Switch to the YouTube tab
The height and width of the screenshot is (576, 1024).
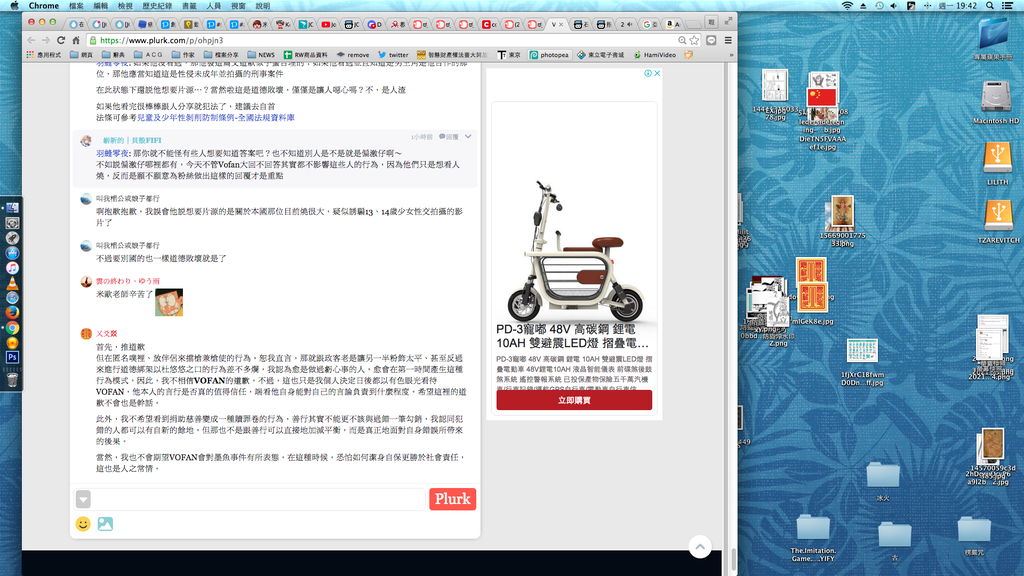[328, 24]
